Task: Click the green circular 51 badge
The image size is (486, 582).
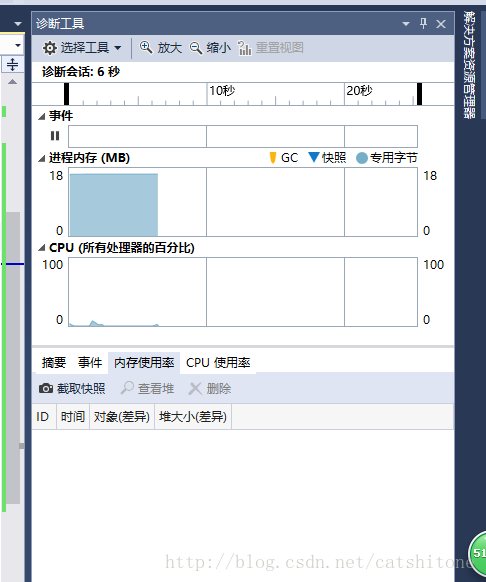Action: (478, 553)
